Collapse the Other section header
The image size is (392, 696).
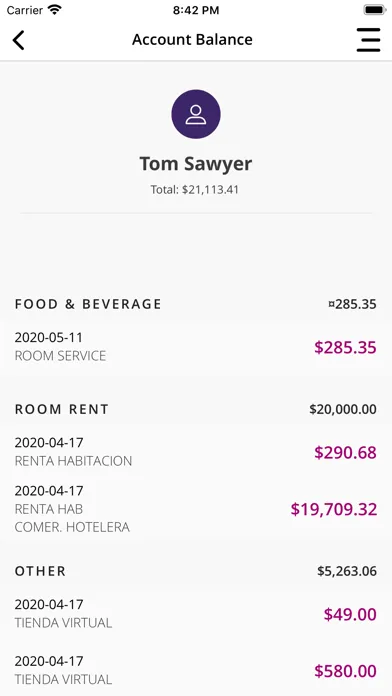196,571
